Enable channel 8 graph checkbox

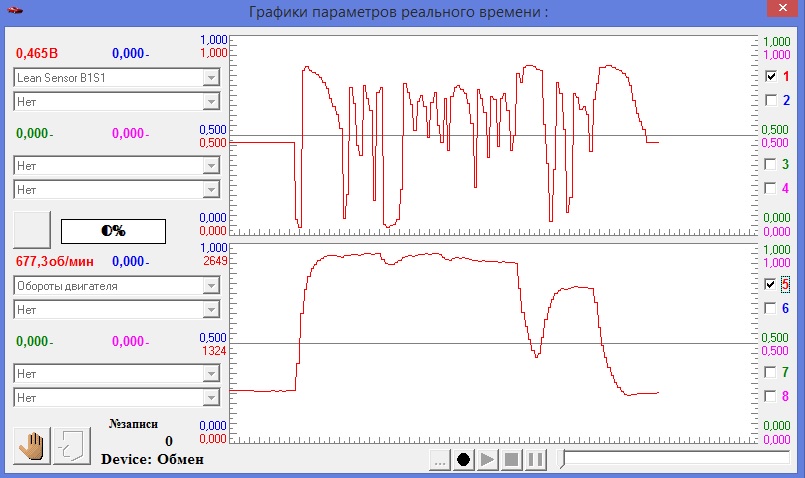point(771,396)
